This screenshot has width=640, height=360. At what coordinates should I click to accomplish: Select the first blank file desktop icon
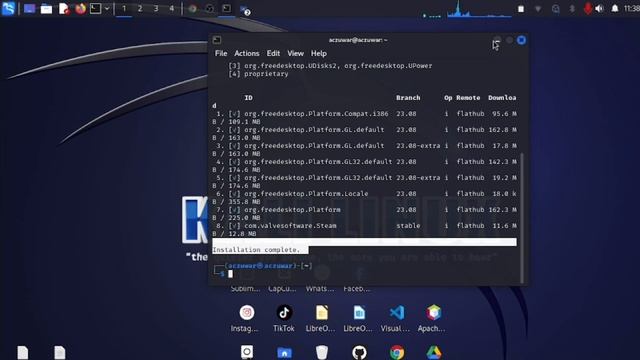(x=23, y=352)
